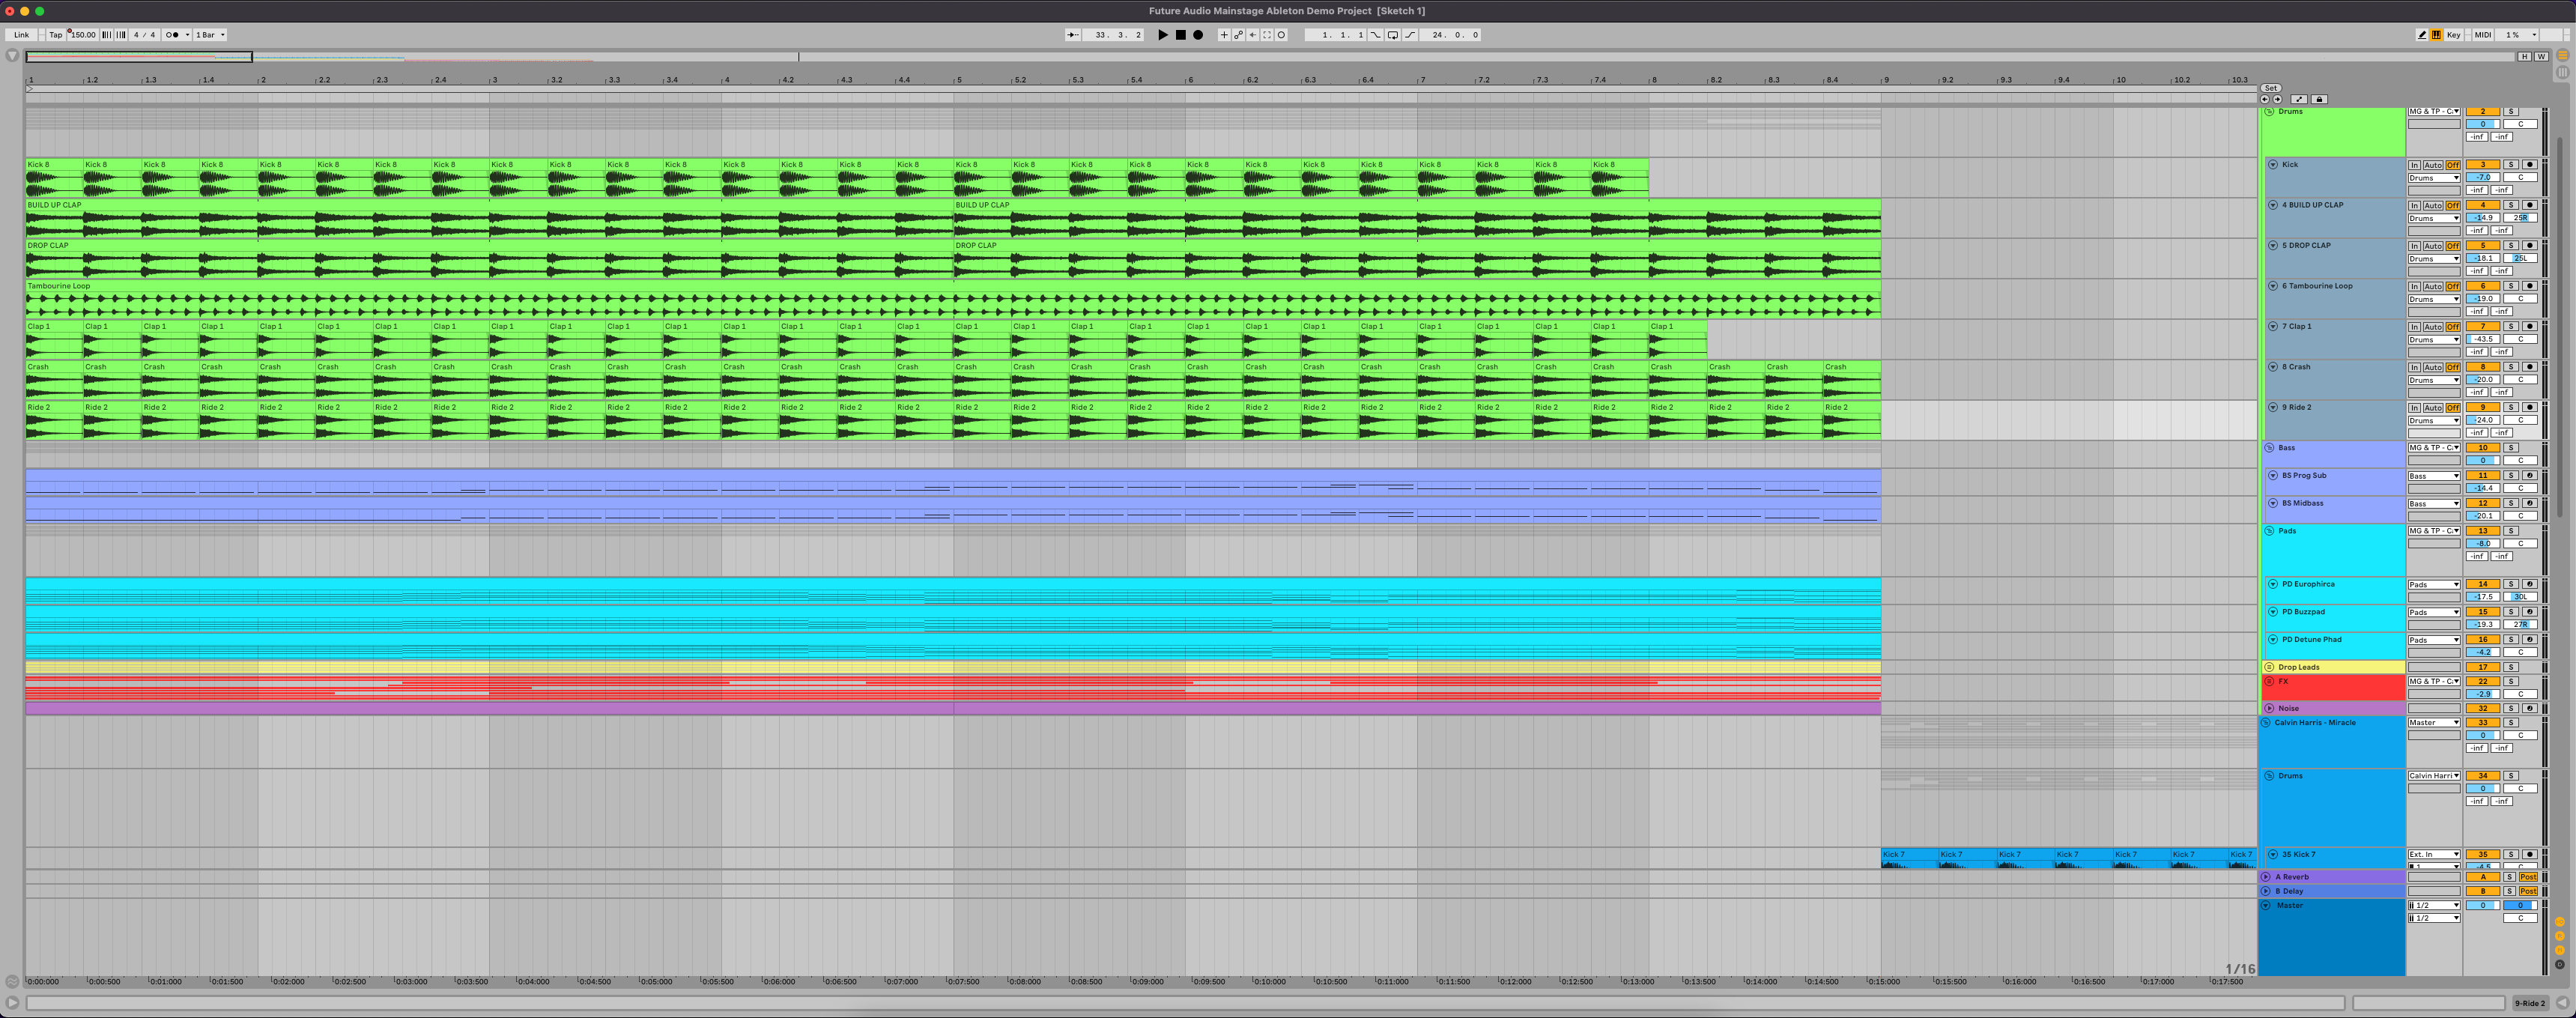
Task: Click the Set locator button
Action: coord(2271,88)
